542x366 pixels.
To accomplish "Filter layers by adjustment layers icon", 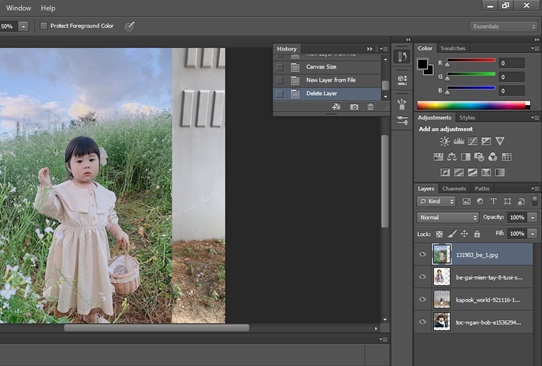I will coord(480,201).
